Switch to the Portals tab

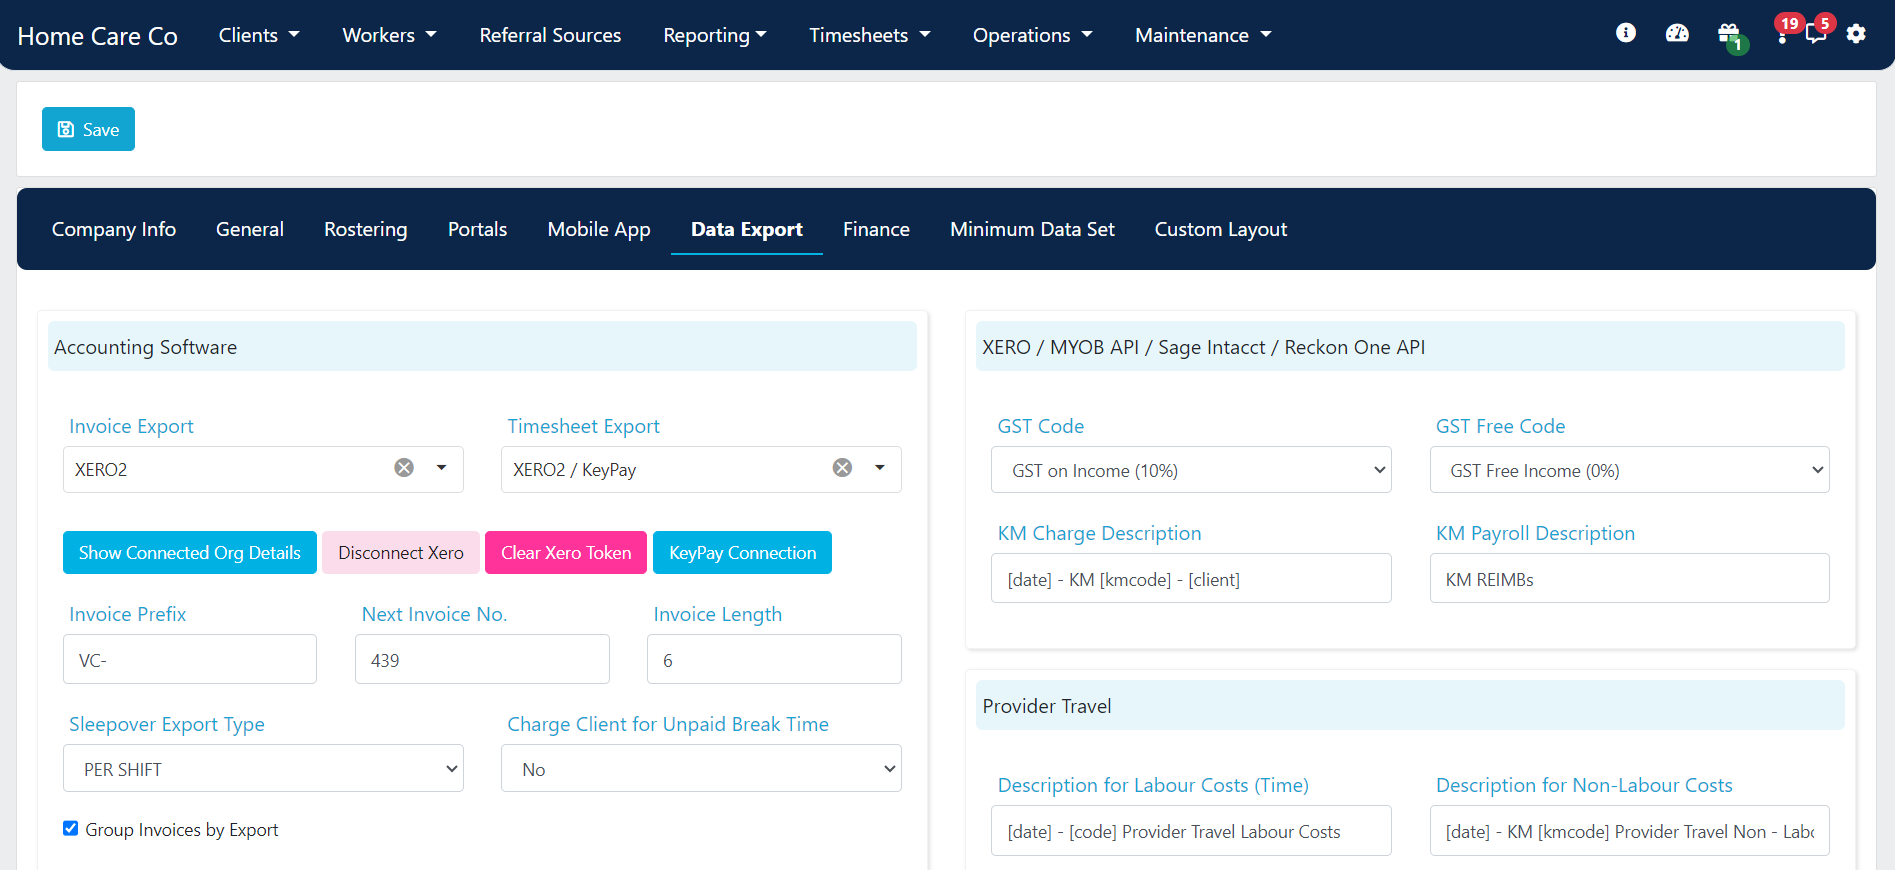[478, 229]
